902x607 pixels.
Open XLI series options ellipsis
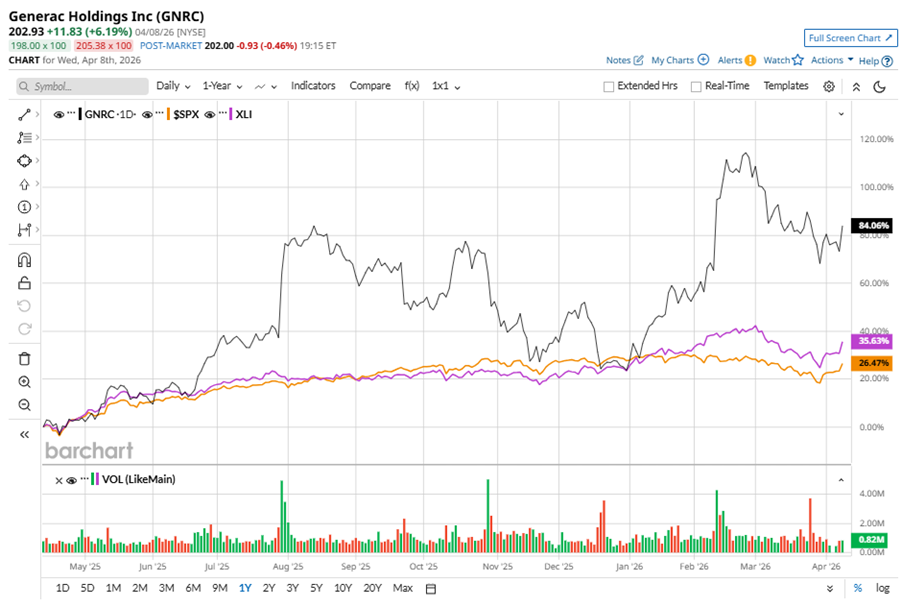(x=222, y=113)
